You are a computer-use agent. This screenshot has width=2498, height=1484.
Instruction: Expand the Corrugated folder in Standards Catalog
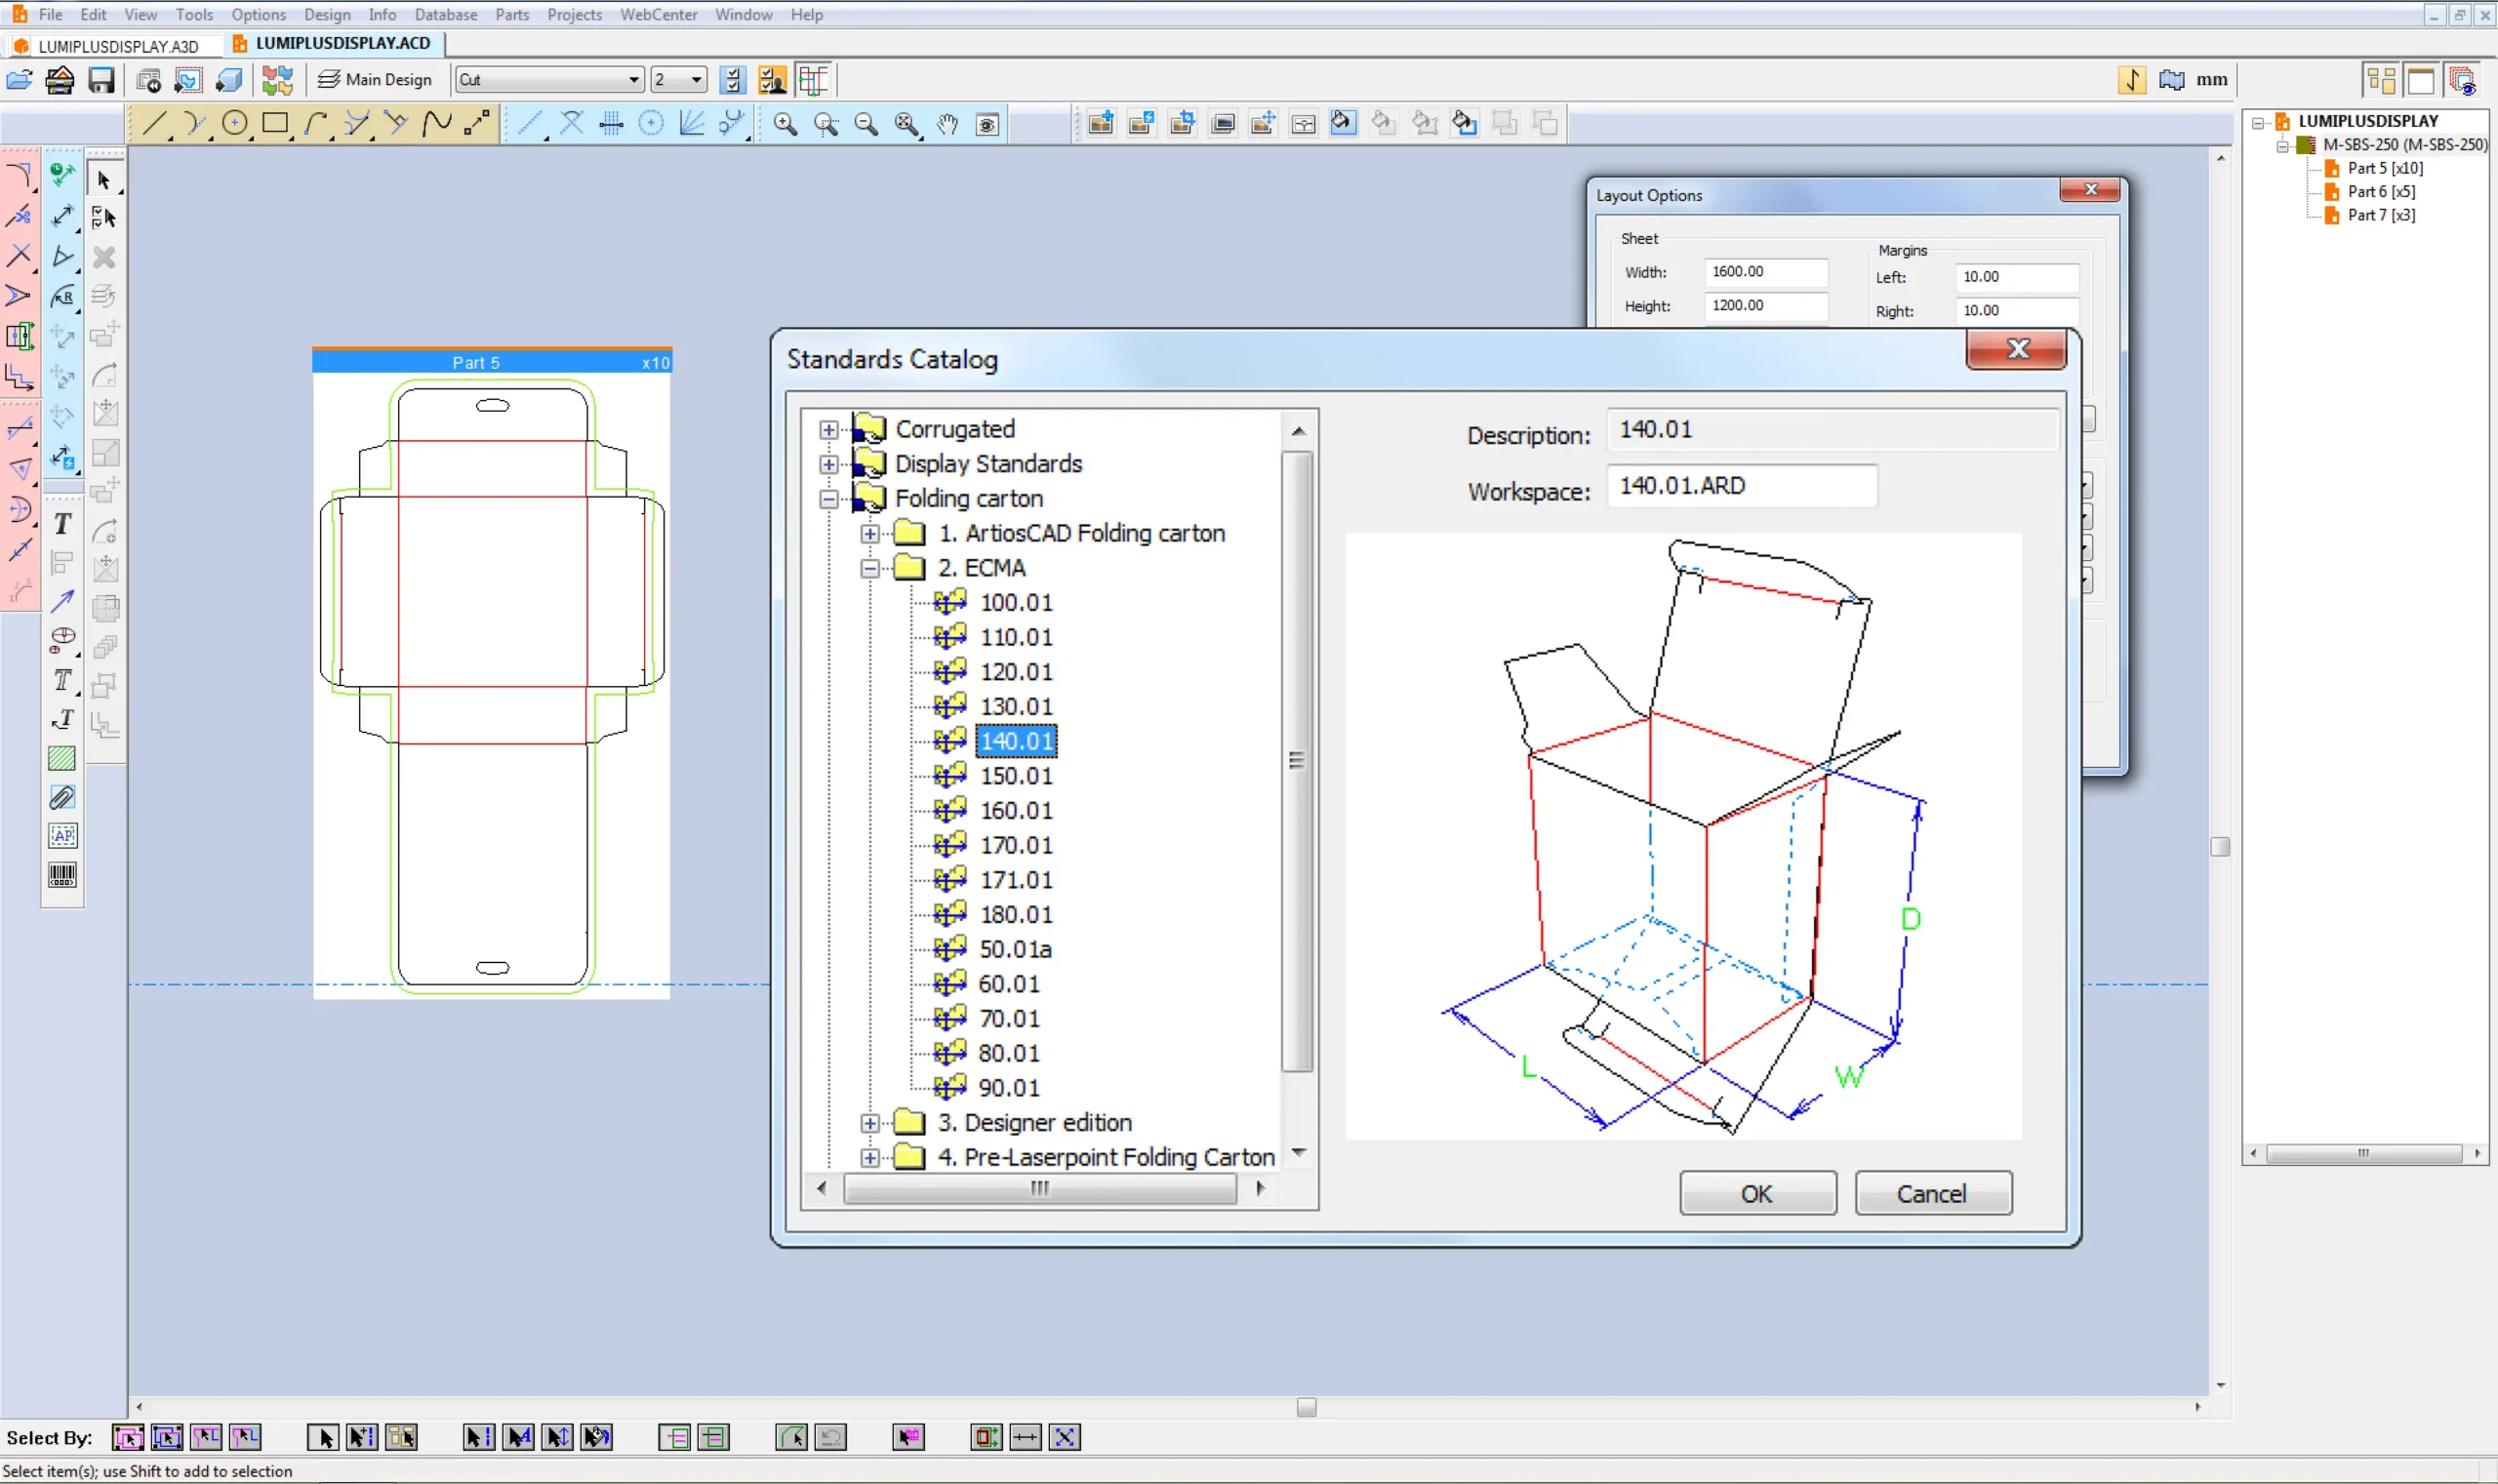(x=829, y=428)
